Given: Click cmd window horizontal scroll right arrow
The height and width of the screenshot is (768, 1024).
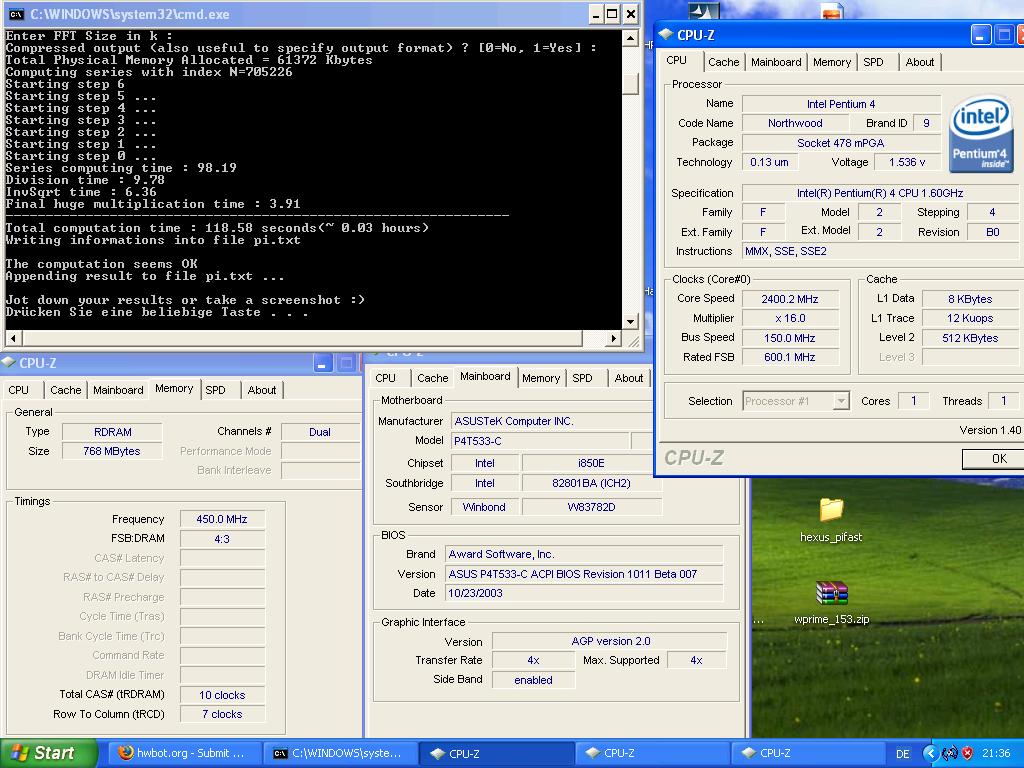Looking at the screenshot, I should tap(613, 338).
